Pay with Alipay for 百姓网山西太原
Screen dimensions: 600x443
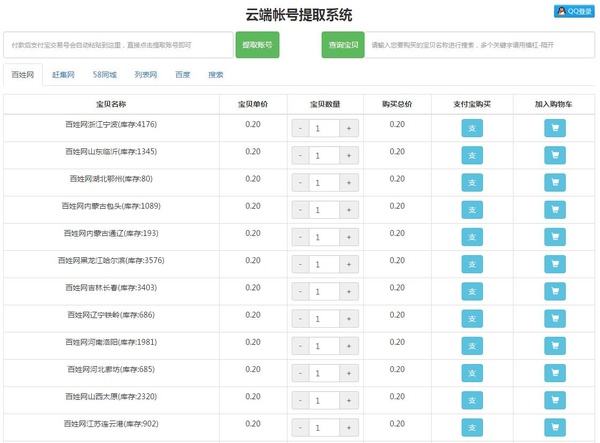pyautogui.click(x=472, y=400)
